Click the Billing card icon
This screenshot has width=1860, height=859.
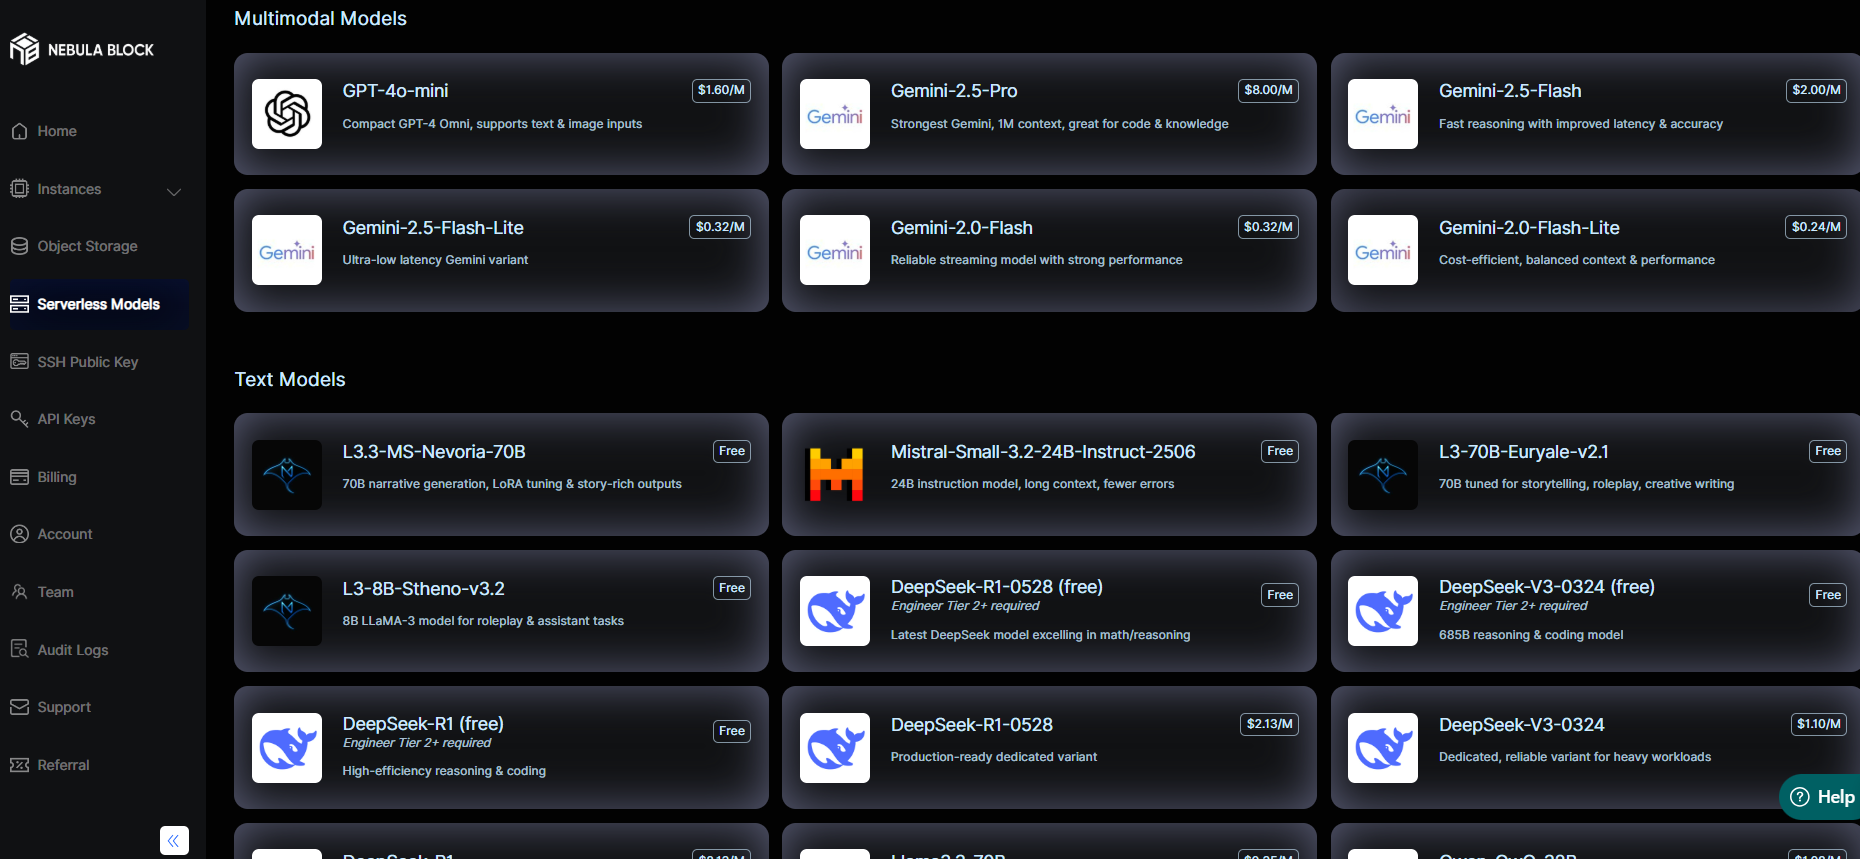19,477
